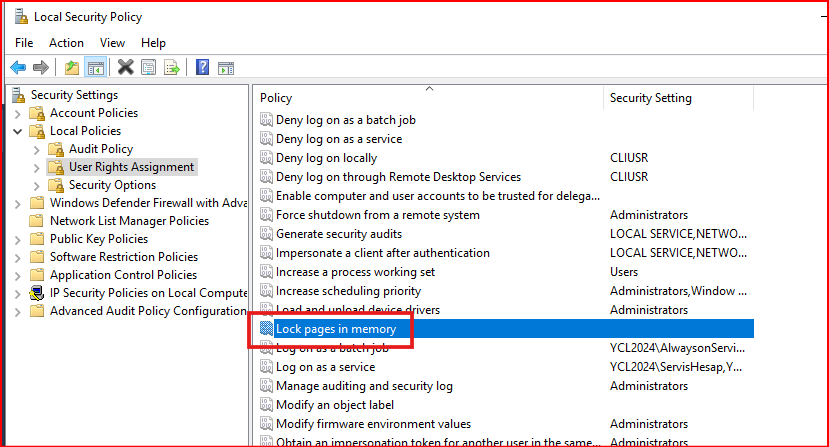Click the Back arrow toolbar icon

[x=17, y=68]
